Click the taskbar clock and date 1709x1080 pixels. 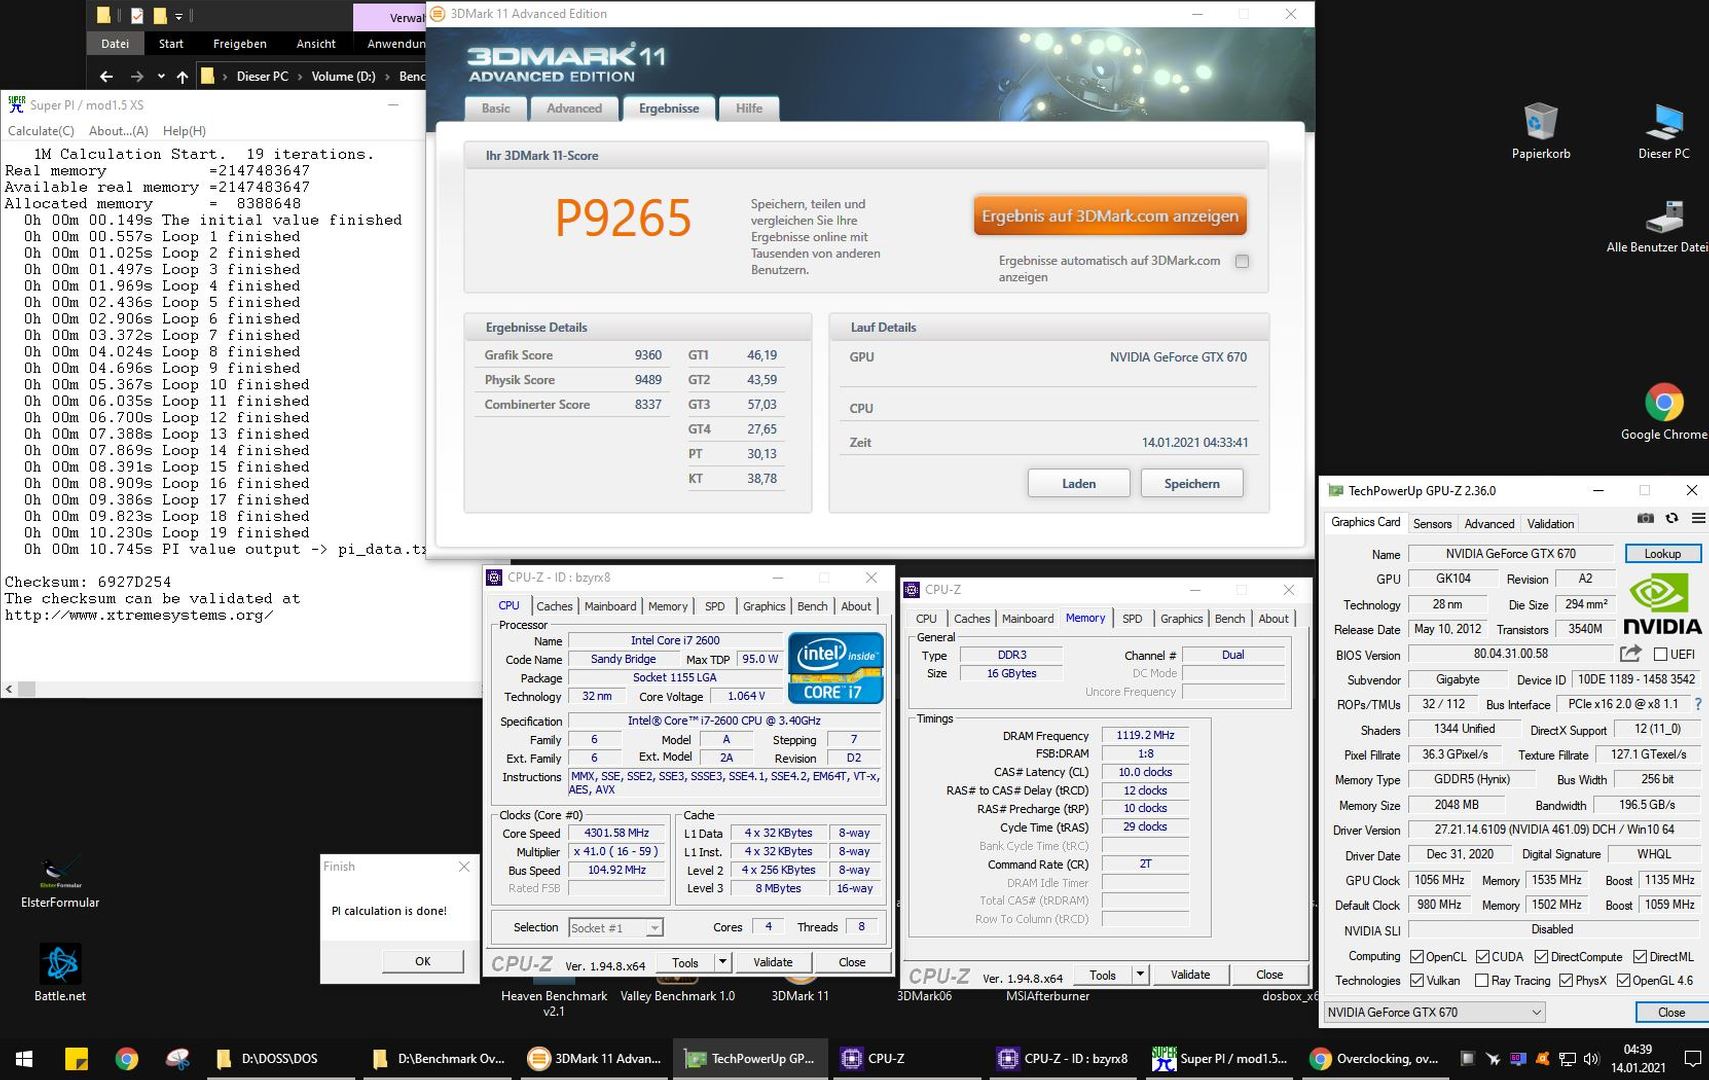(1638, 1059)
